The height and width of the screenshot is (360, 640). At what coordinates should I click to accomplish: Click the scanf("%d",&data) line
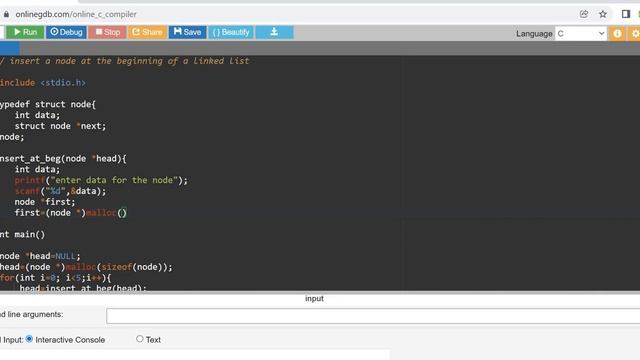60,191
